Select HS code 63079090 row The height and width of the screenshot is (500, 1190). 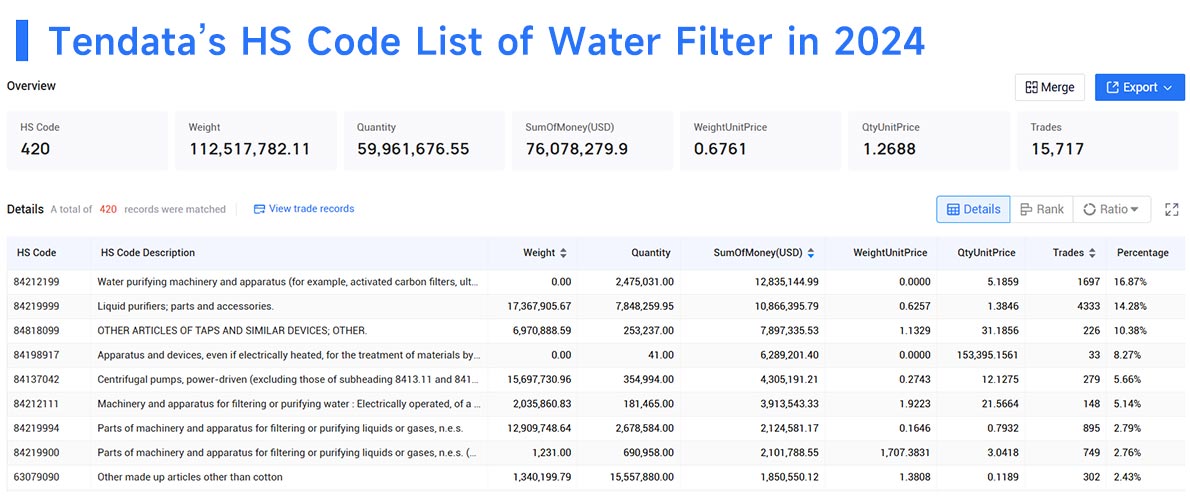596,476
